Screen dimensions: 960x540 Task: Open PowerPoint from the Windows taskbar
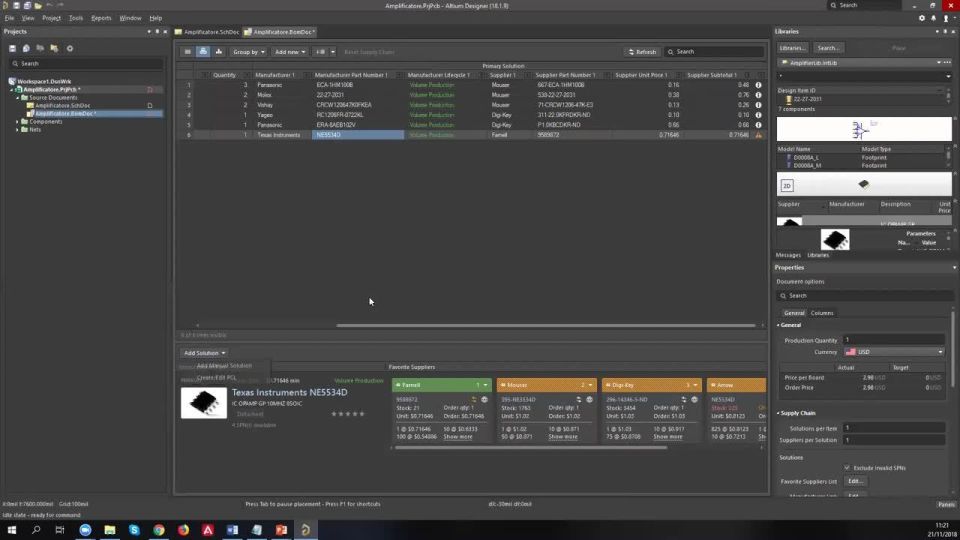pyautogui.click(x=281, y=530)
